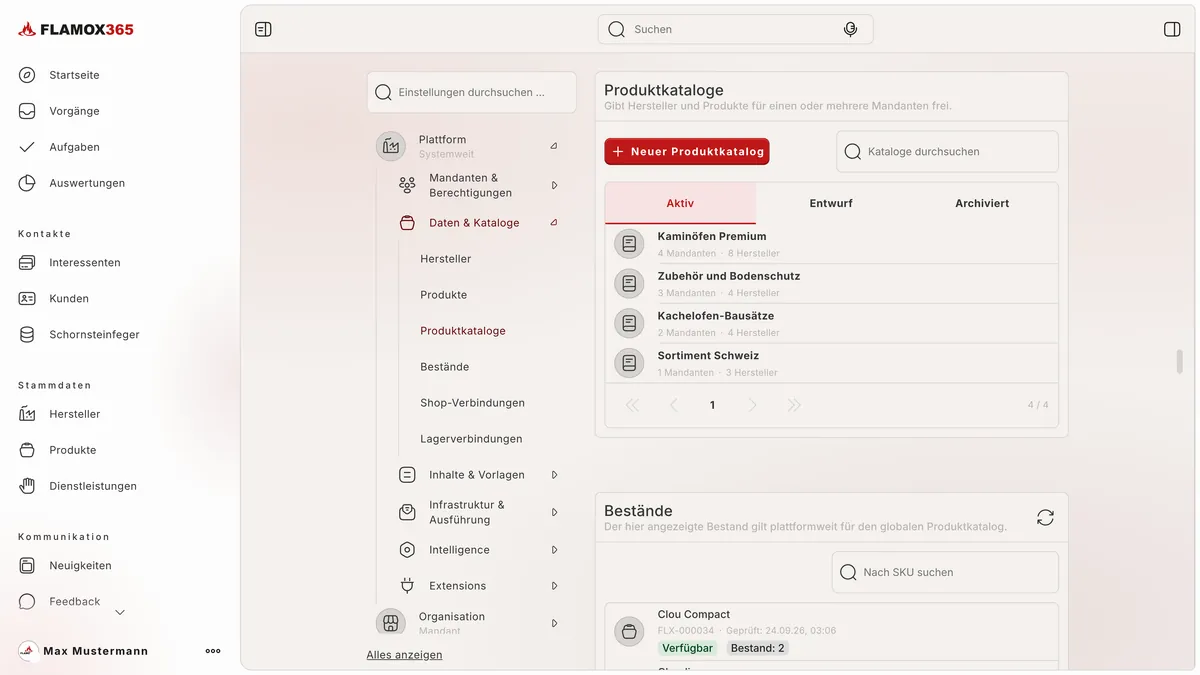
Task: Click Clou Compact product icon
Action: click(x=629, y=631)
